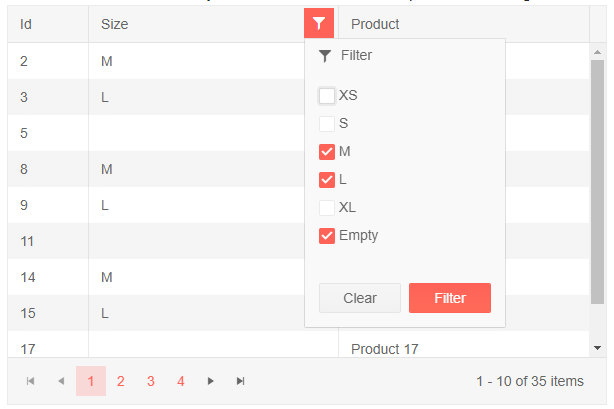
Task: Enable the S size filter option
Action: click(x=327, y=124)
